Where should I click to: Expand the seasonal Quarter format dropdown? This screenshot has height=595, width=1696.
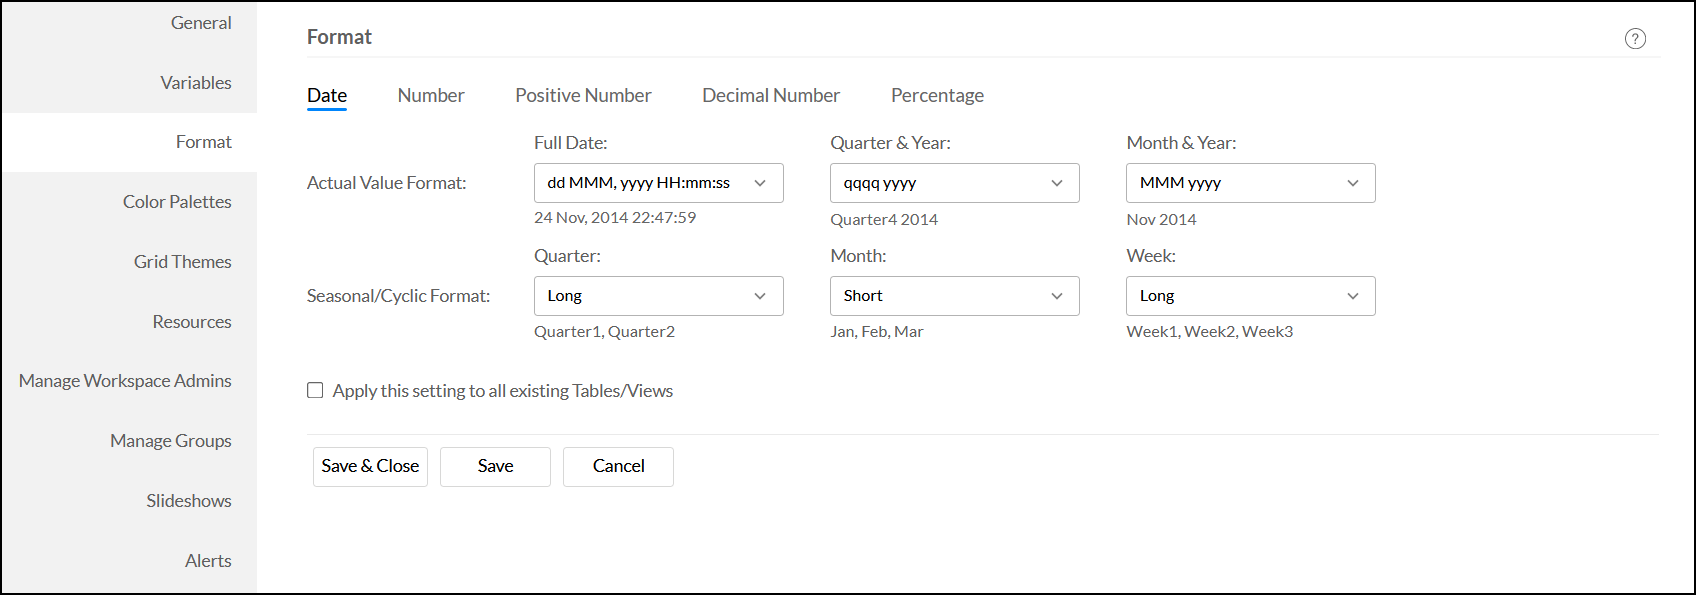[x=658, y=296]
